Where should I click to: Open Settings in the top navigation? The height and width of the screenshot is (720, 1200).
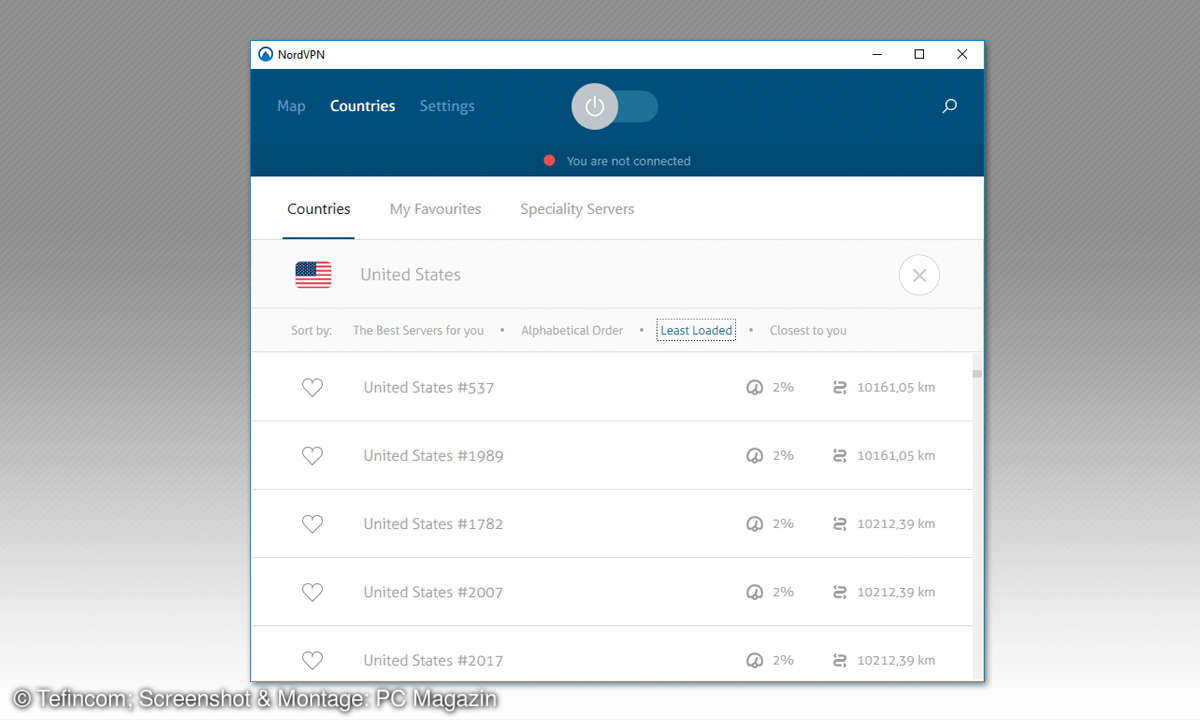tap(447, 106)
